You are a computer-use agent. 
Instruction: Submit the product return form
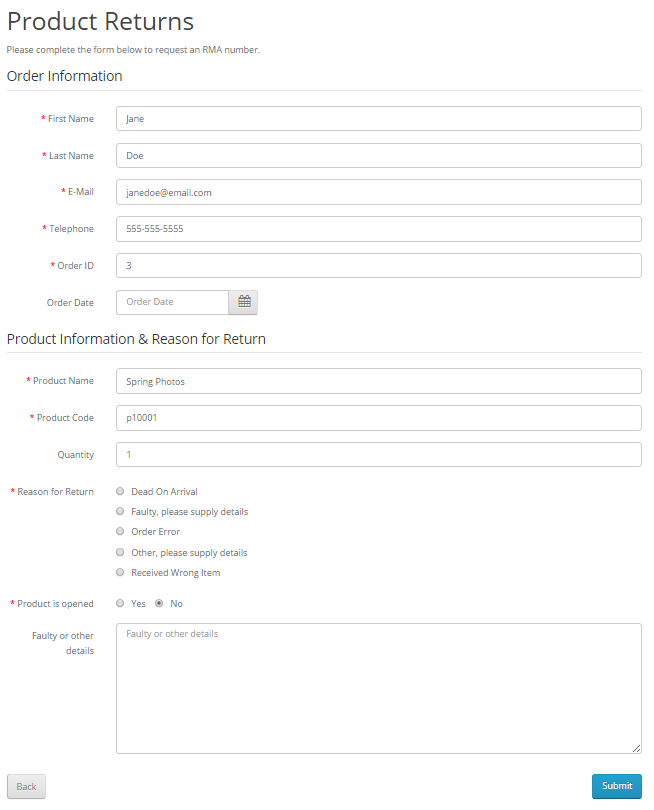(617, 786)
